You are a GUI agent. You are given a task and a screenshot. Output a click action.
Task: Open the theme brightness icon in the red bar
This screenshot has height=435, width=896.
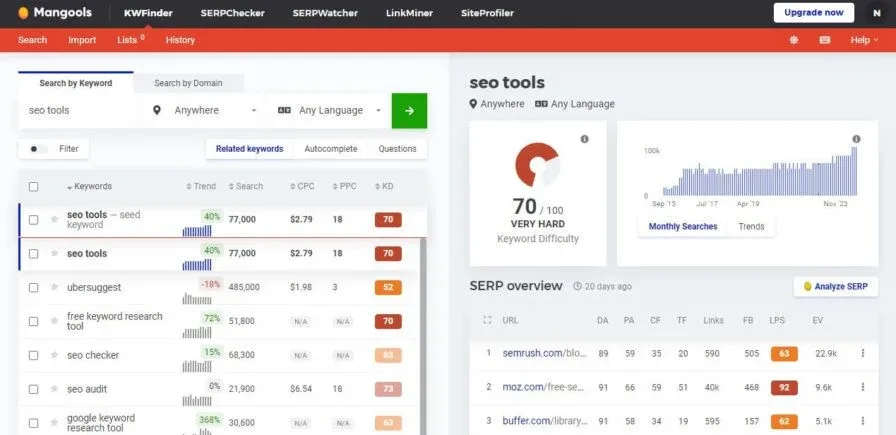point(794,40)
